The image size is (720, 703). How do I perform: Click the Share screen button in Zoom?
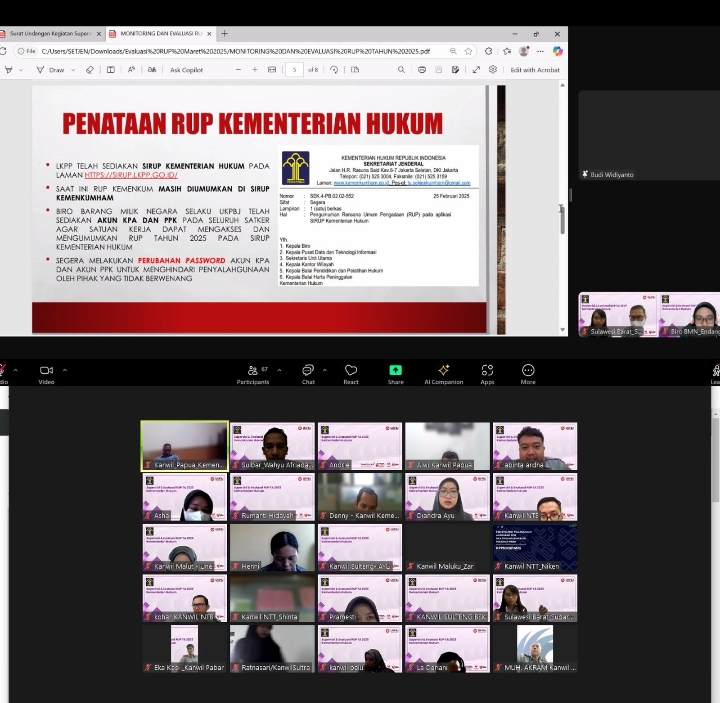[395, 373]
